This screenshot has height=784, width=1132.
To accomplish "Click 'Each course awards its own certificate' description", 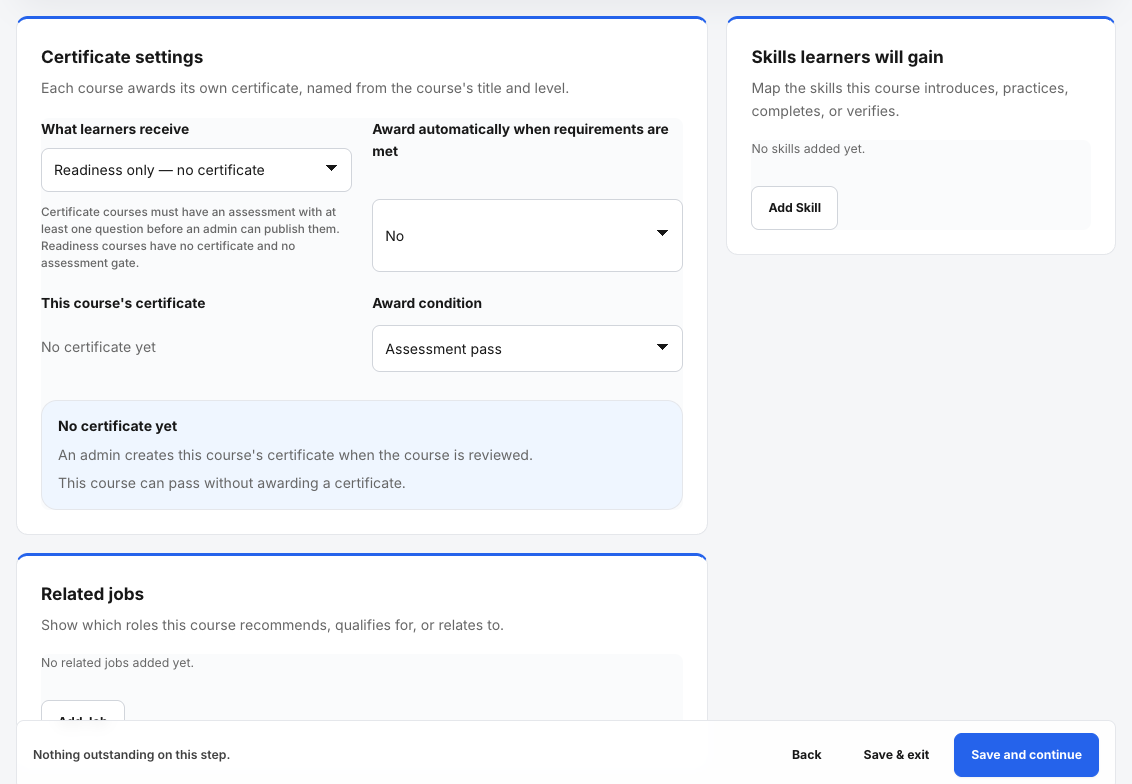I will tap(305, 88).
